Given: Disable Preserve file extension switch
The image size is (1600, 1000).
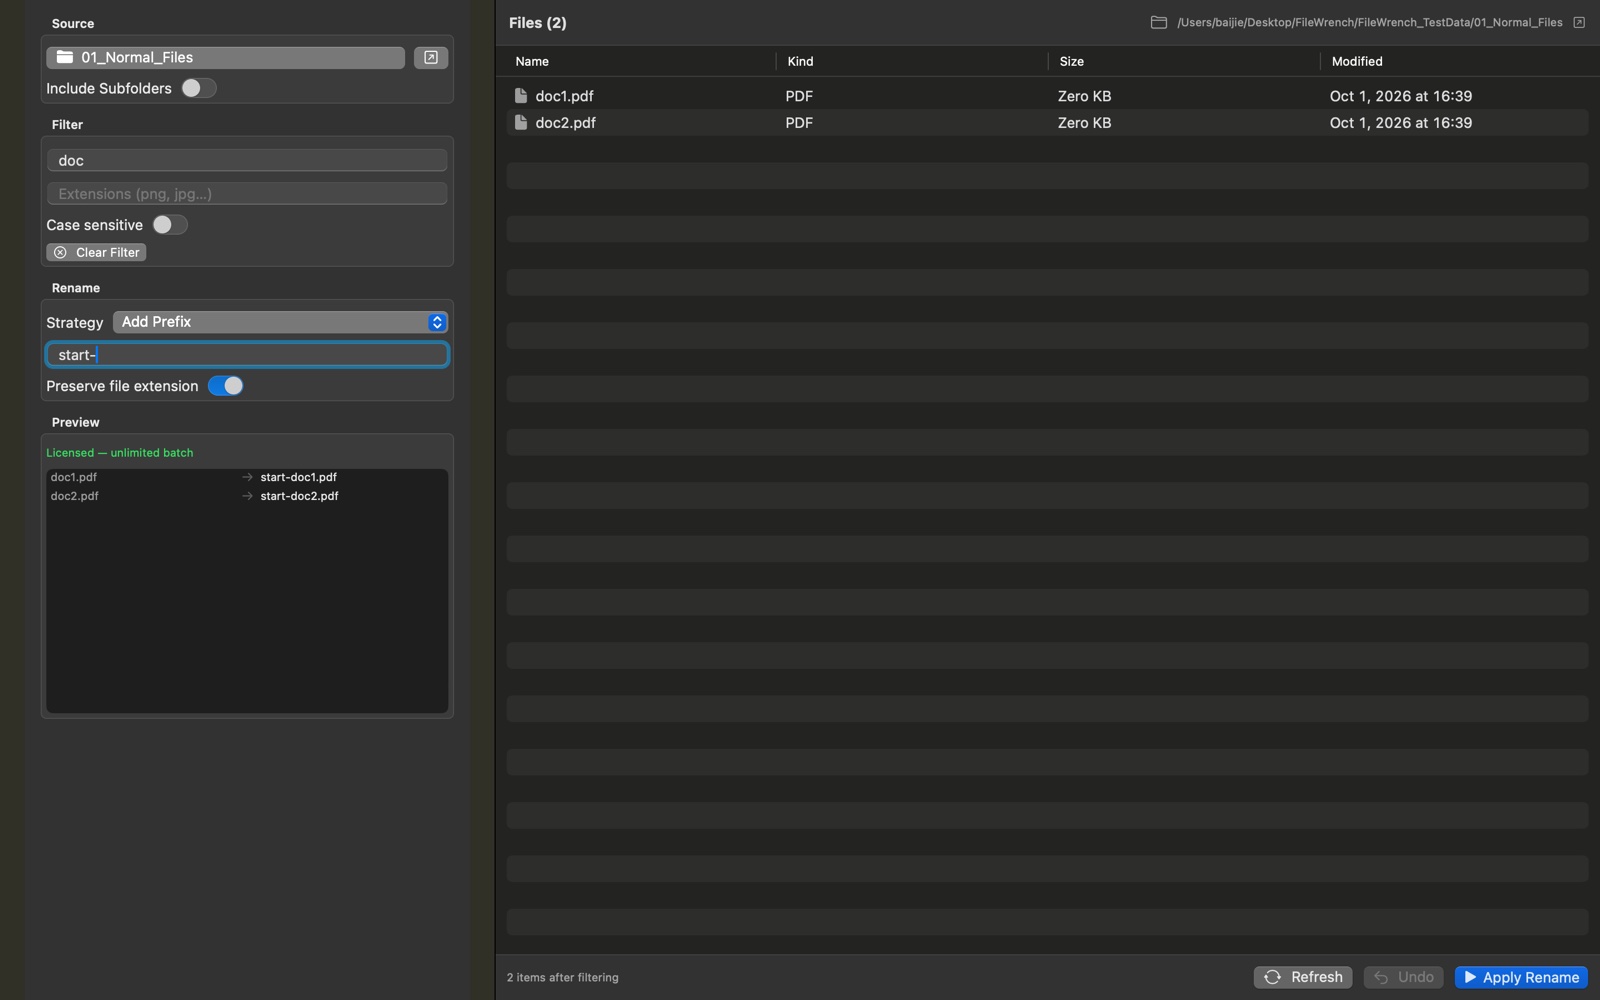Looking at the screenshot, I should click(226, 386).
